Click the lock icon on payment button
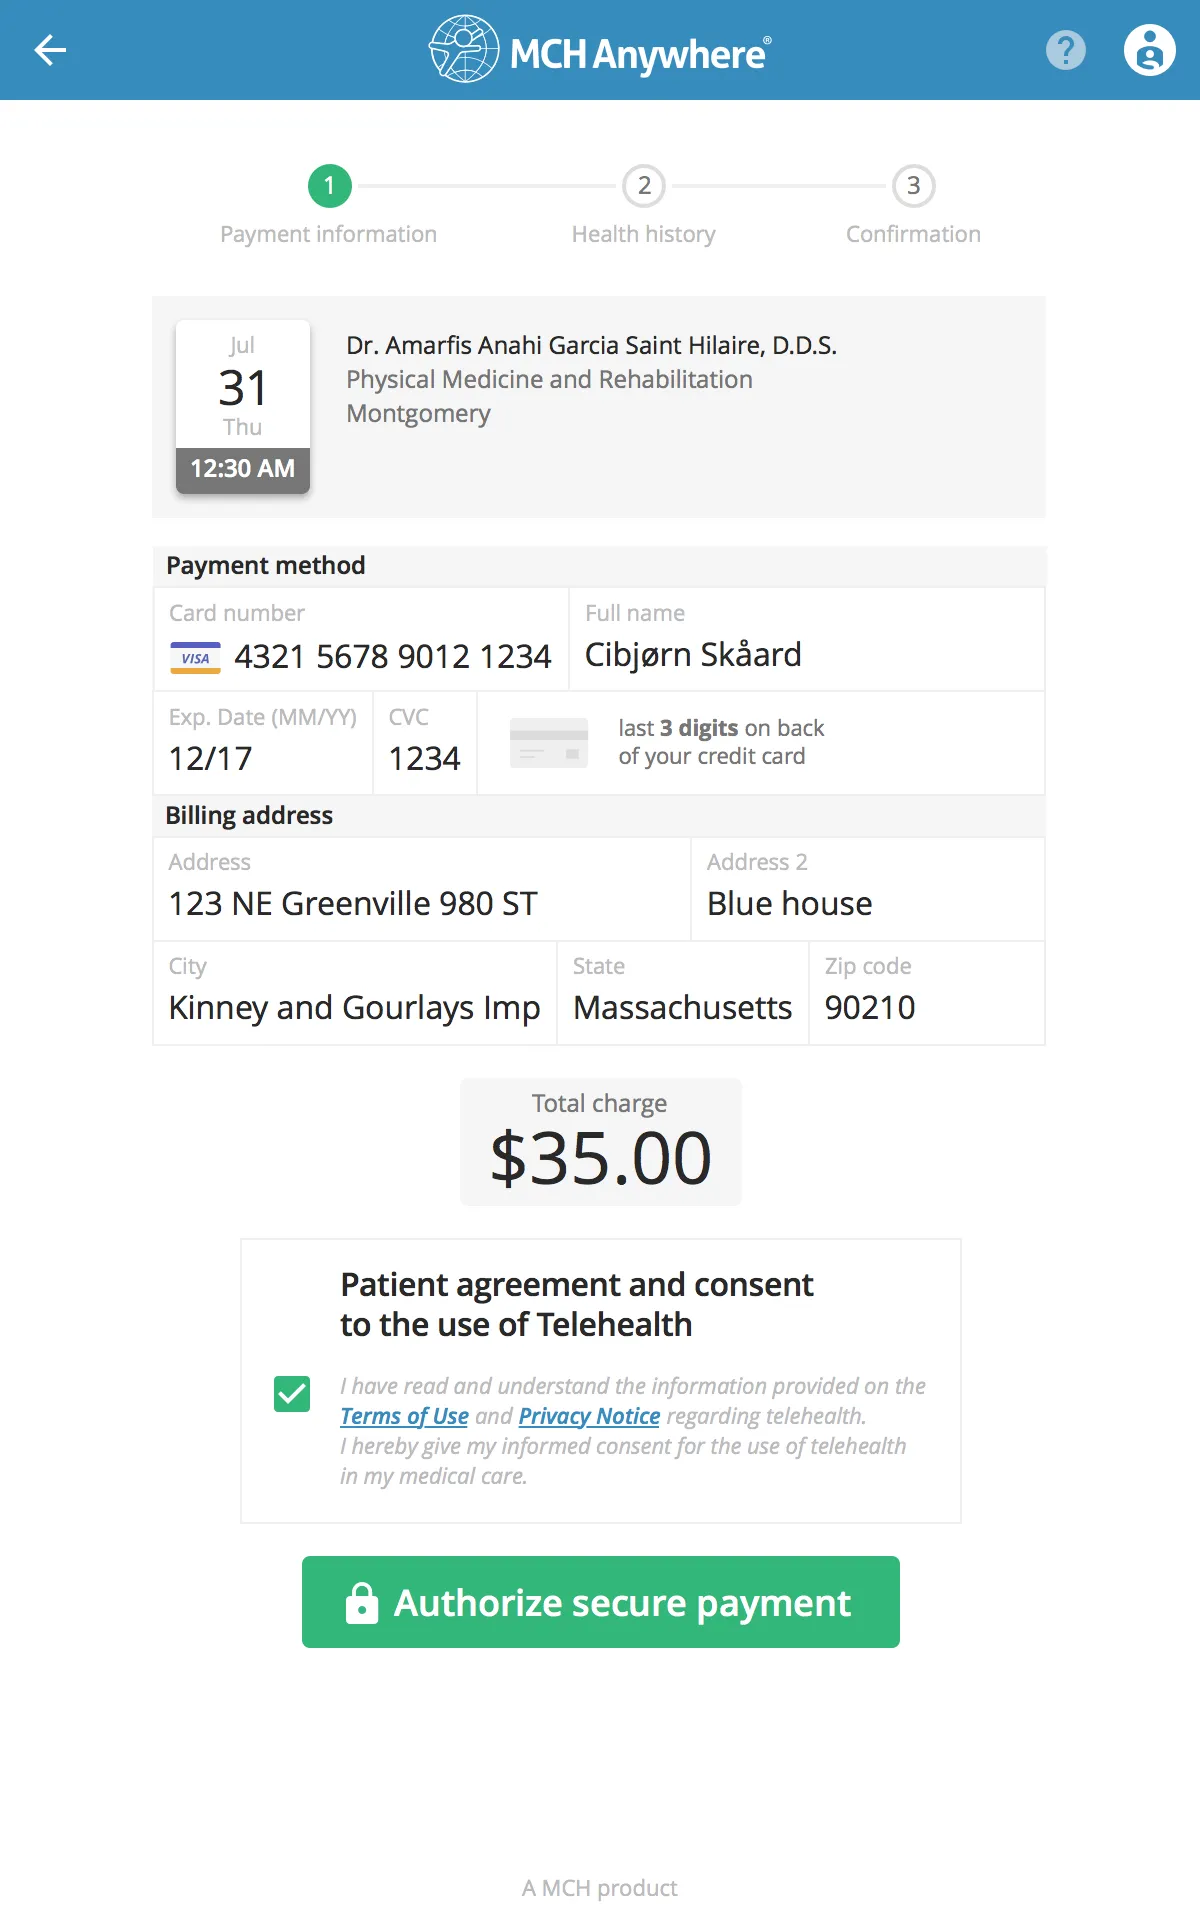This screenshot has height=1920, width=1200. click(x=362, y=1603)
